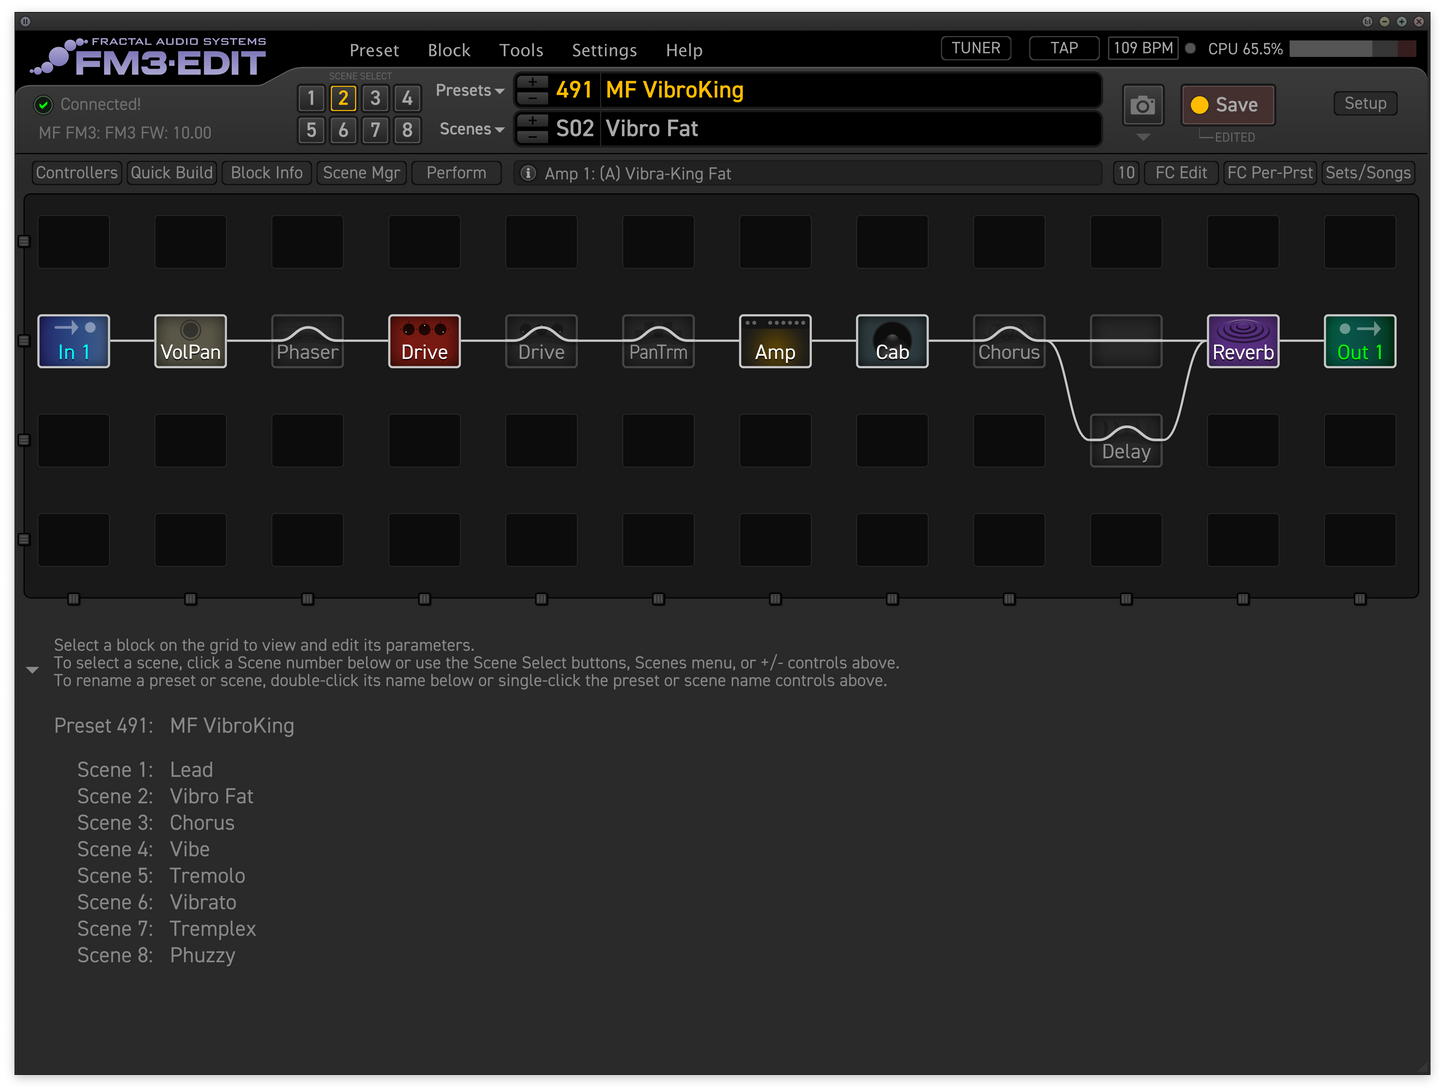This screenshot has width=1445, height=1092.
Task: Select the VolPan block
Action: (x=190, y=341)
